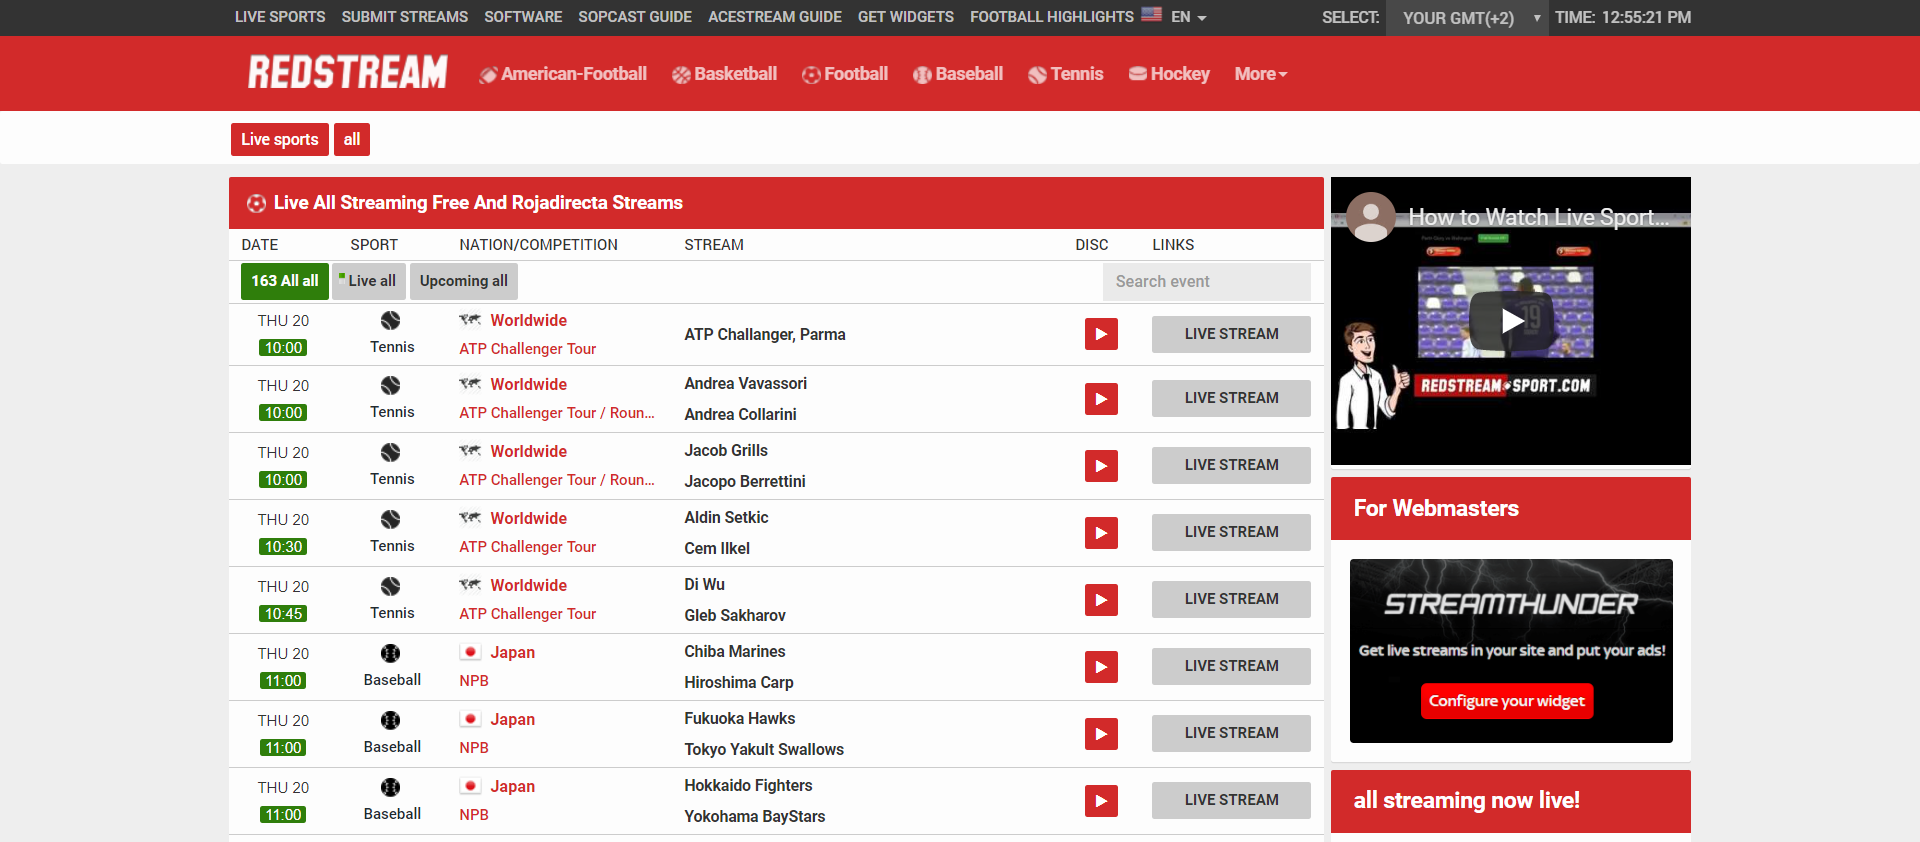The image size is (1920, 842).
Task: Click the US flag language icon
Action: tap(1151, 15)
